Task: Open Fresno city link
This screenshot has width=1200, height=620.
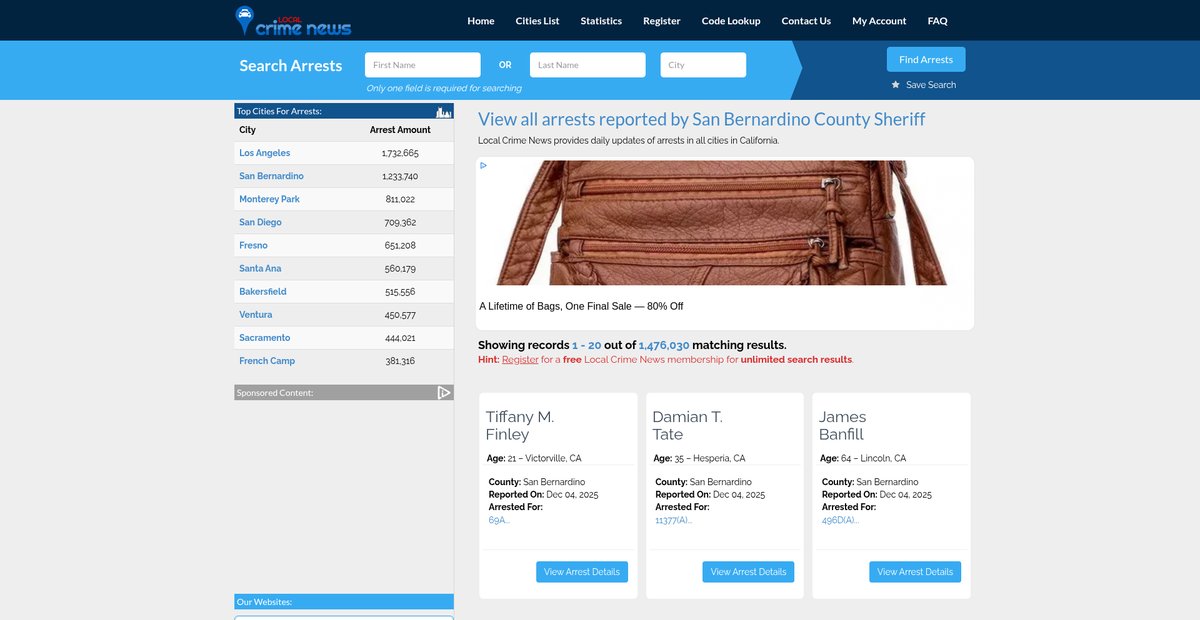Action: tap(253, 245)
